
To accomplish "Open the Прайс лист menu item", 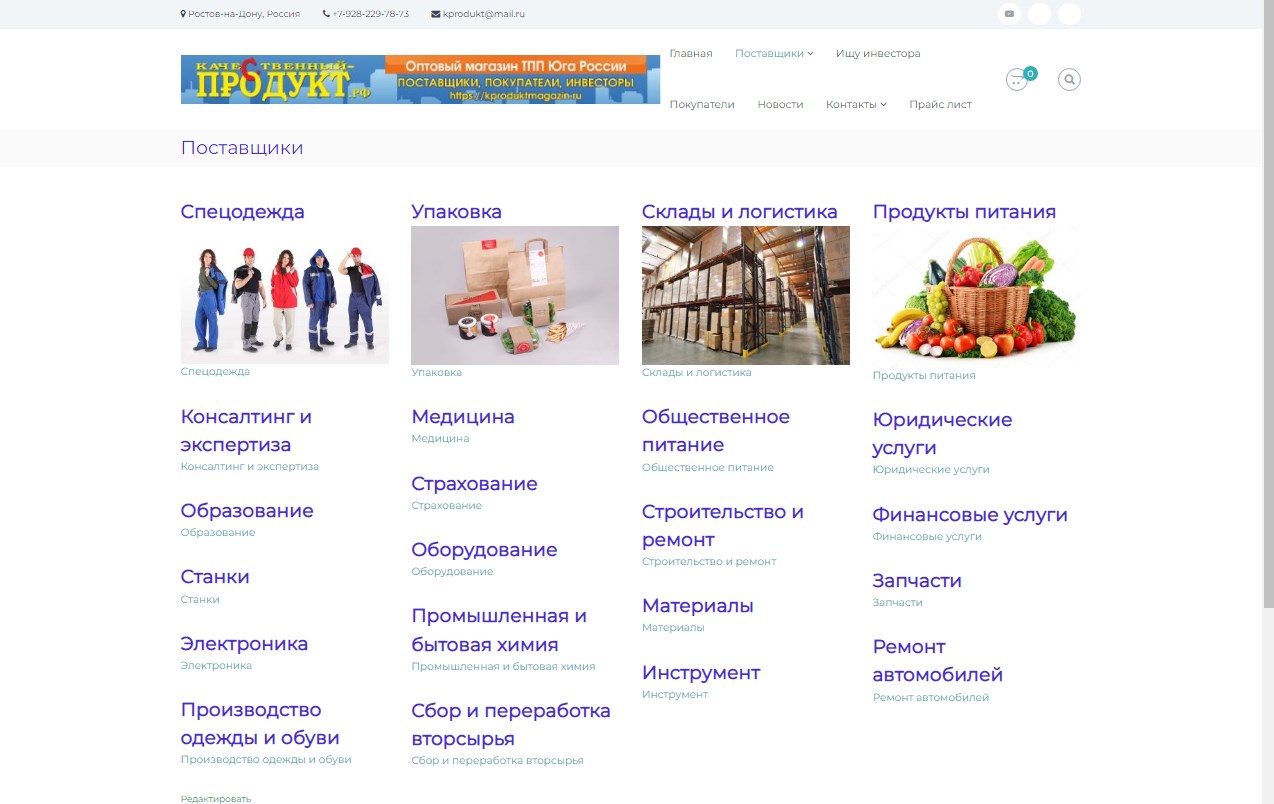I will [x=940, y=105].
